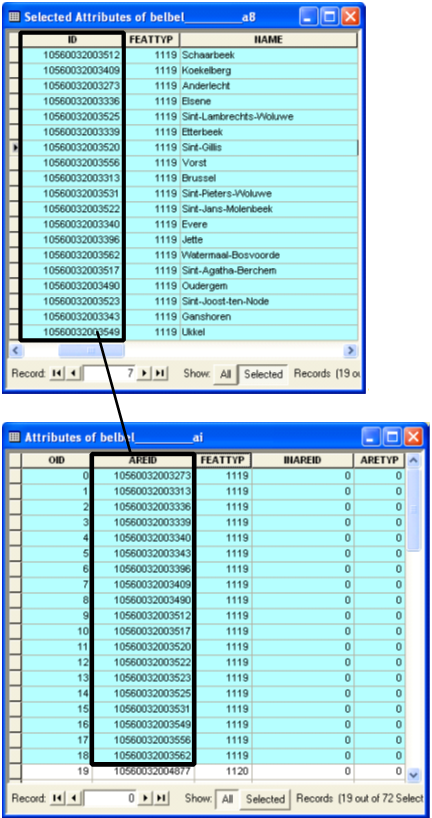
Task: Go to next record in ai table
Action: click(x=145, y=798)
